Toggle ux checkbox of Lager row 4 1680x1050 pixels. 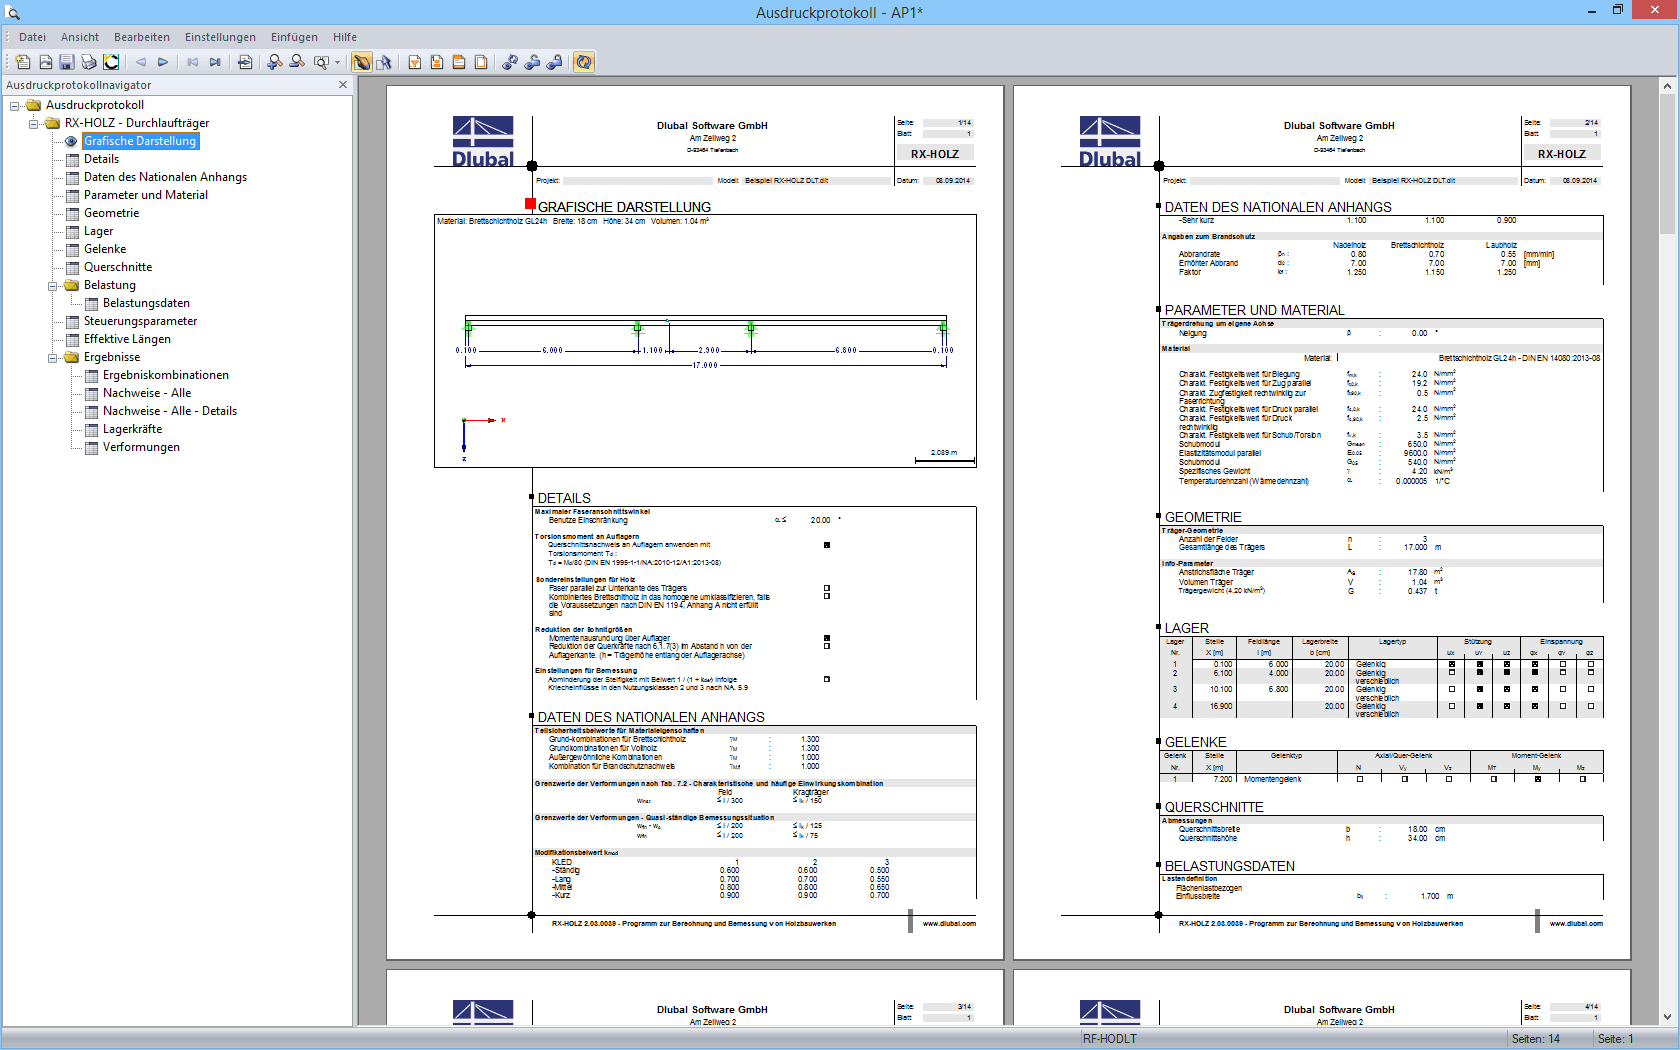[1452, 706]
